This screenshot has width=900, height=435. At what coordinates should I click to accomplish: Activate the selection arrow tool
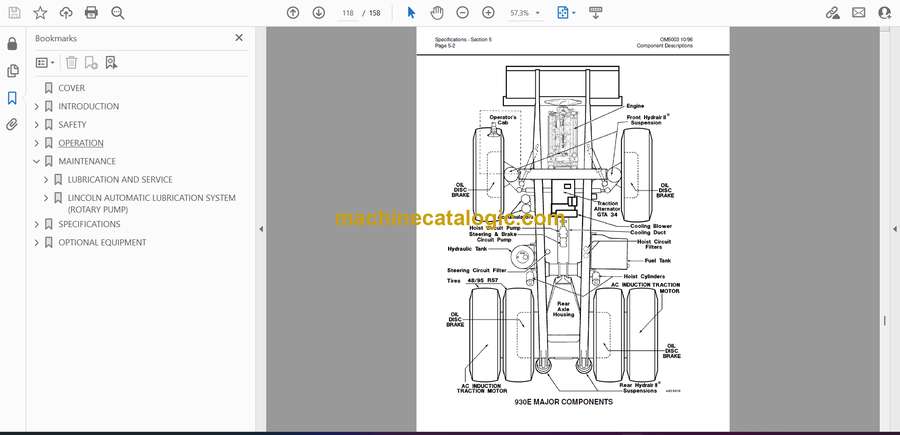[411, 13]
